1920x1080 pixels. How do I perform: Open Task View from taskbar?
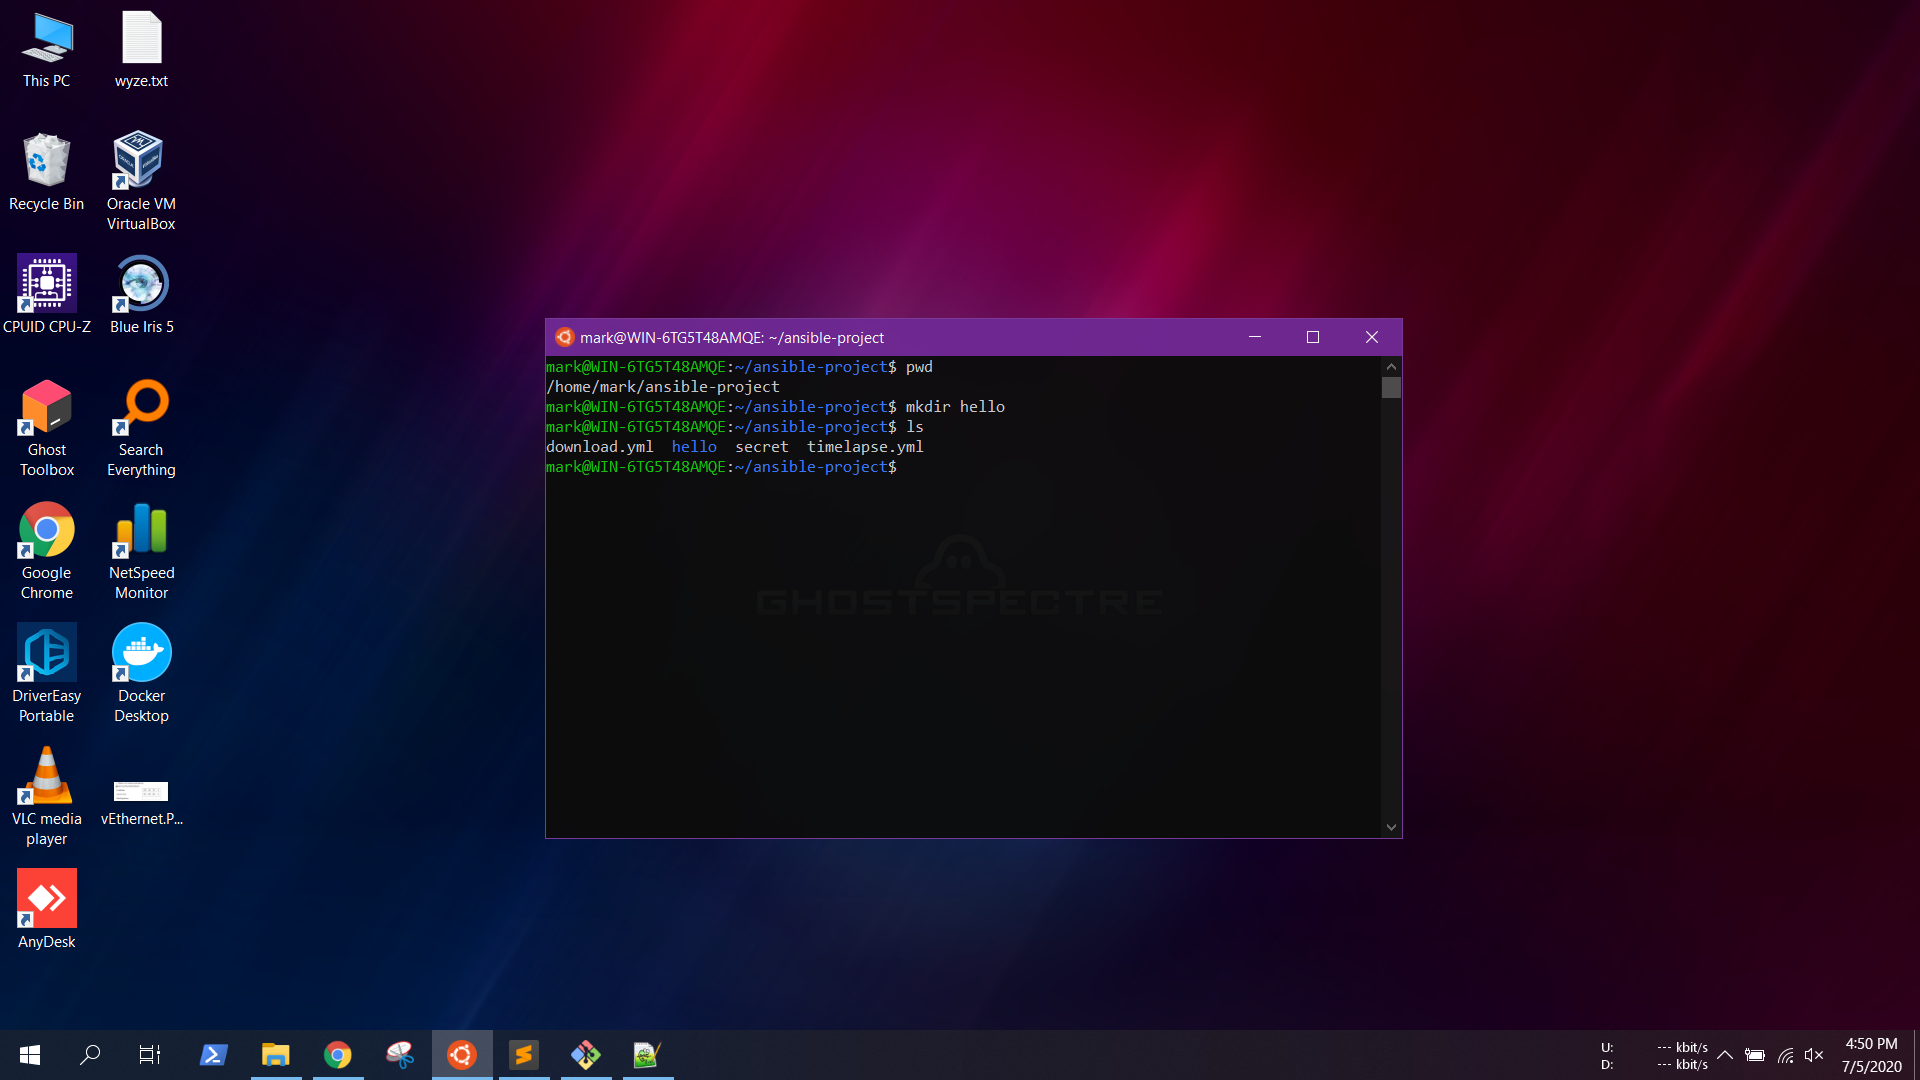click(x=150, y=1054)
